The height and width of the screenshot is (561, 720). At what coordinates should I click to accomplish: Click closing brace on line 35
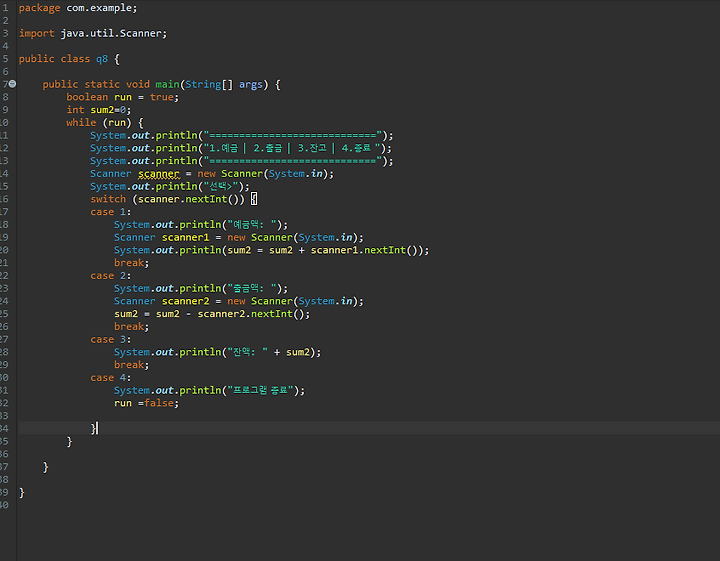click(69, 442)
